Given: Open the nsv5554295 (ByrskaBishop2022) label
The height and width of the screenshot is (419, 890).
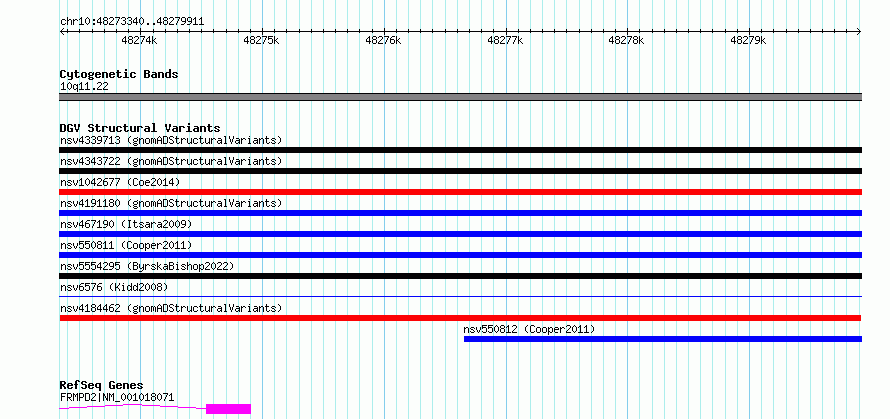Looking at the screenshot, I should [x=146, y=266].
